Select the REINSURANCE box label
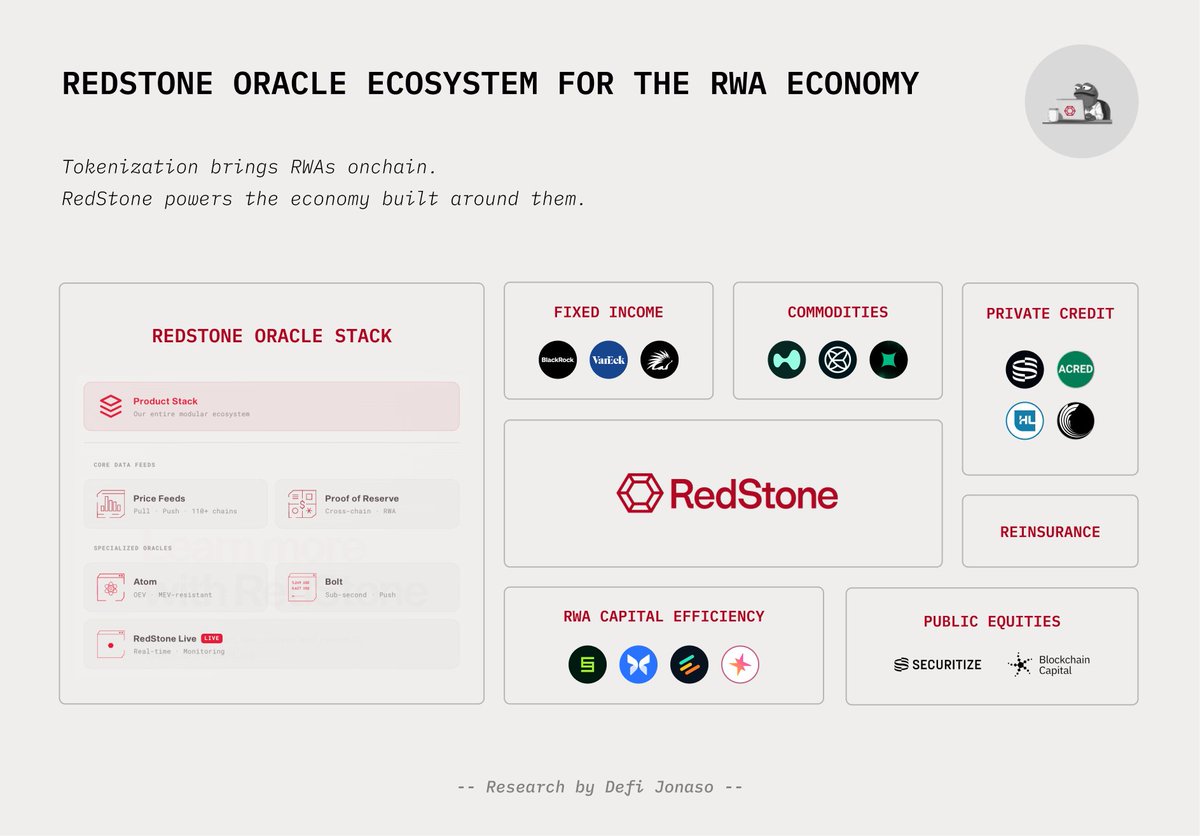This screenshot has width=1200, height=836. [x=1050, y=532]
